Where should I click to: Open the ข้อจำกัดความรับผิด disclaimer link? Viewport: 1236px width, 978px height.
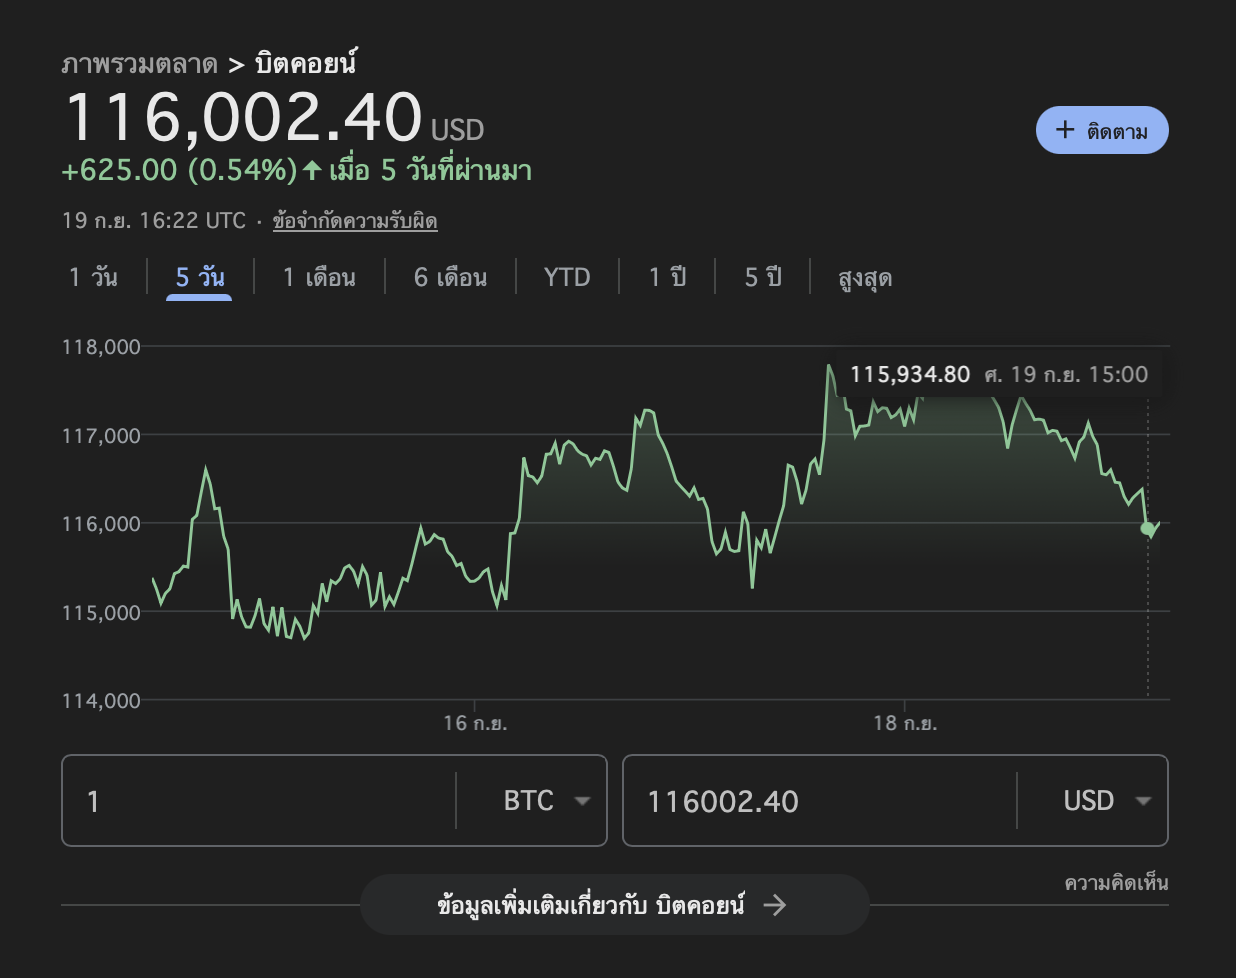point(355,221)
